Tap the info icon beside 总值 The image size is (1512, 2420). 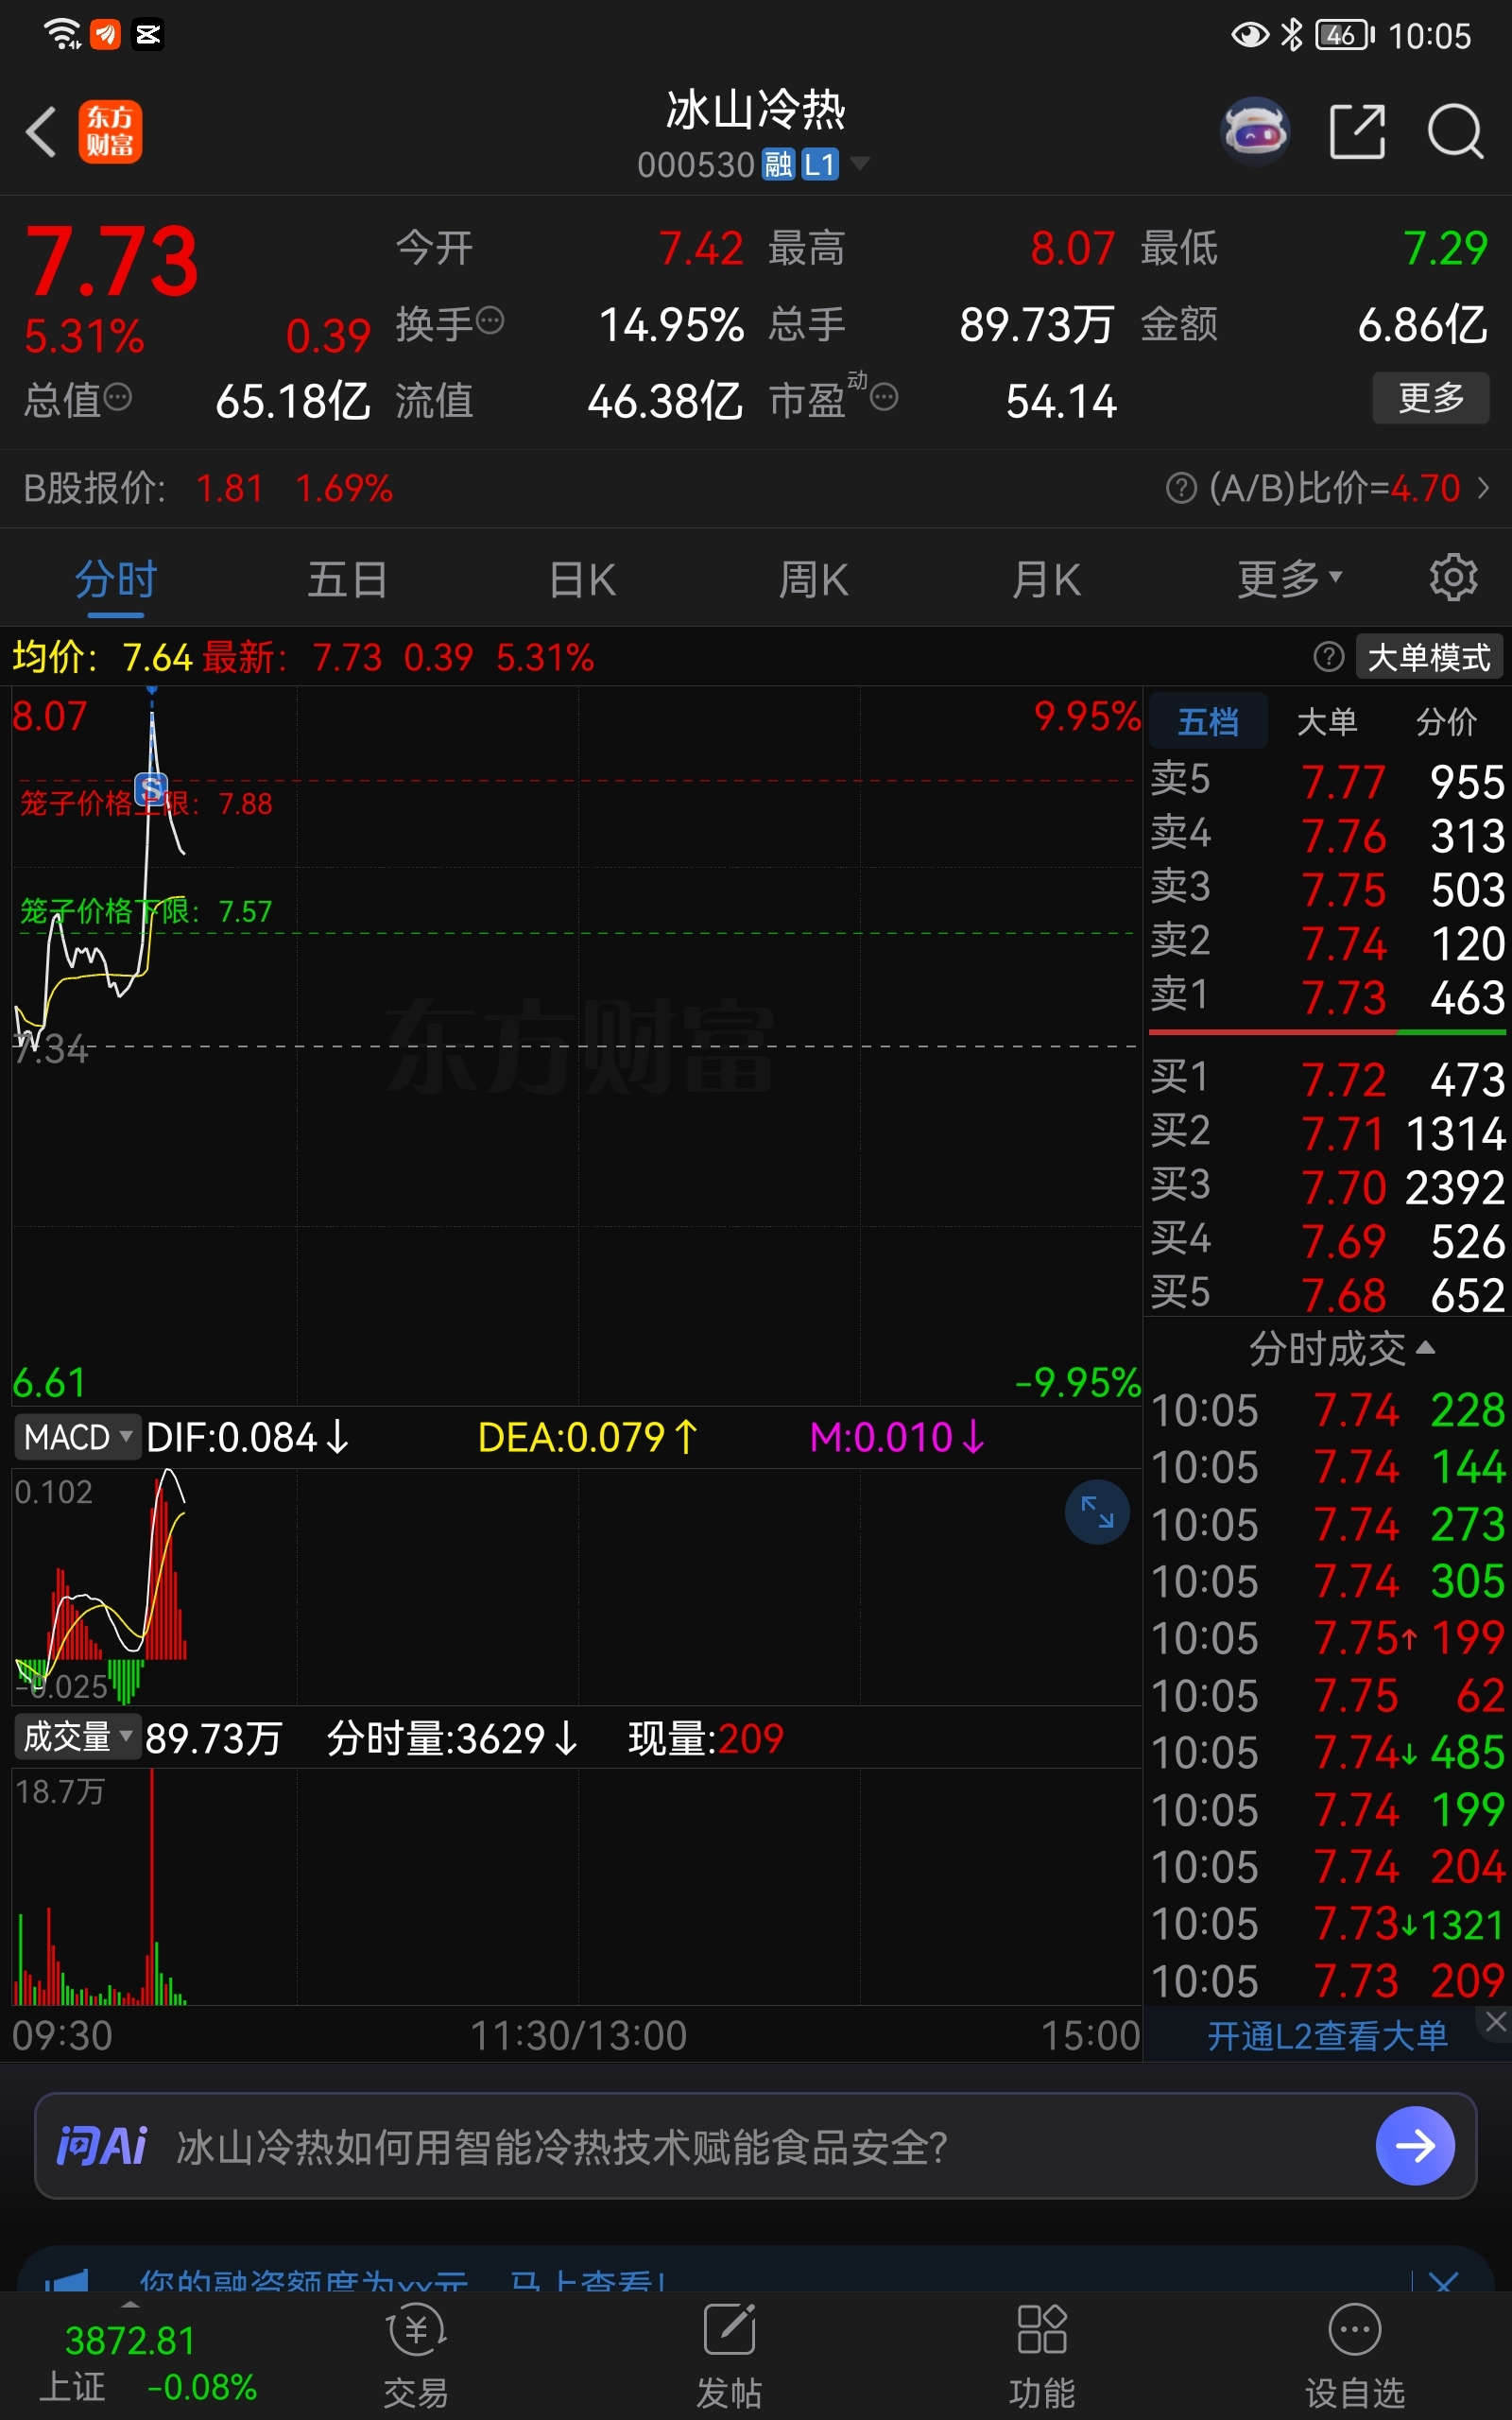click(x=118, y=397)
